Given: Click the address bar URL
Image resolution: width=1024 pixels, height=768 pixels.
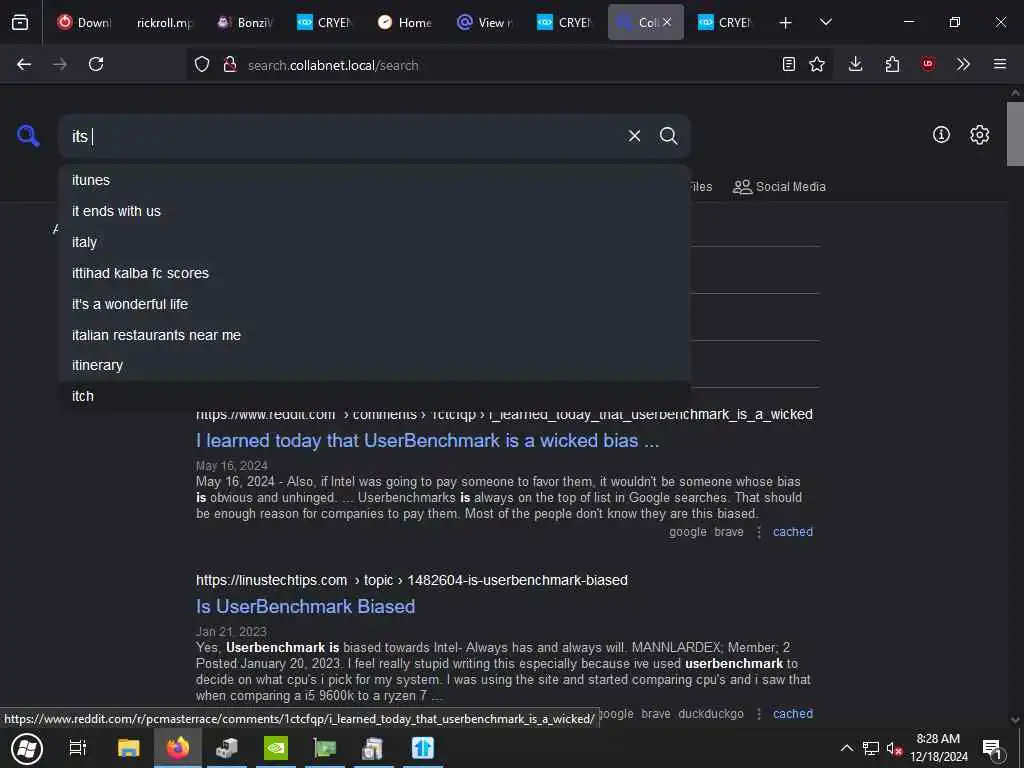Looking at the screenshot, I should 333,65.
